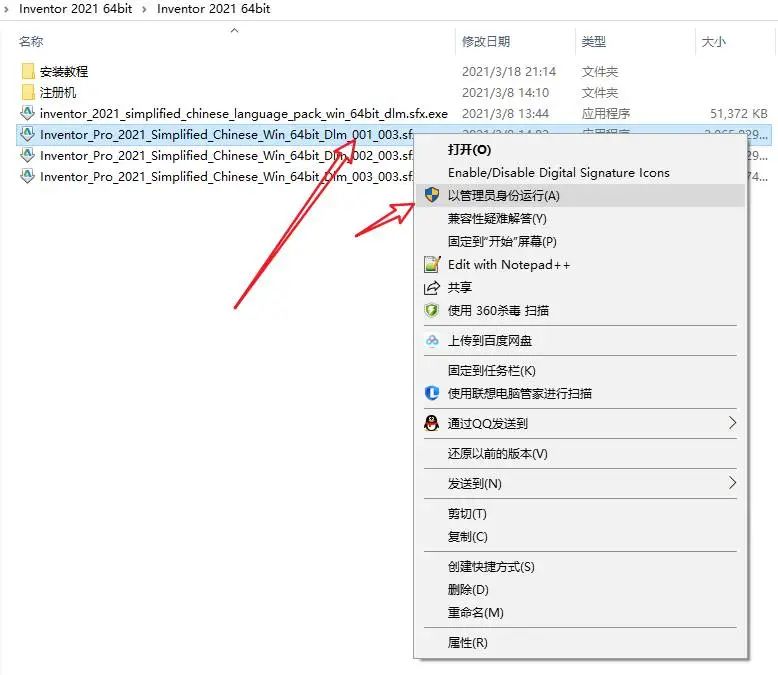Select the language pack installer file icon
The image size is (778, 675).
[x=27, y=113]
